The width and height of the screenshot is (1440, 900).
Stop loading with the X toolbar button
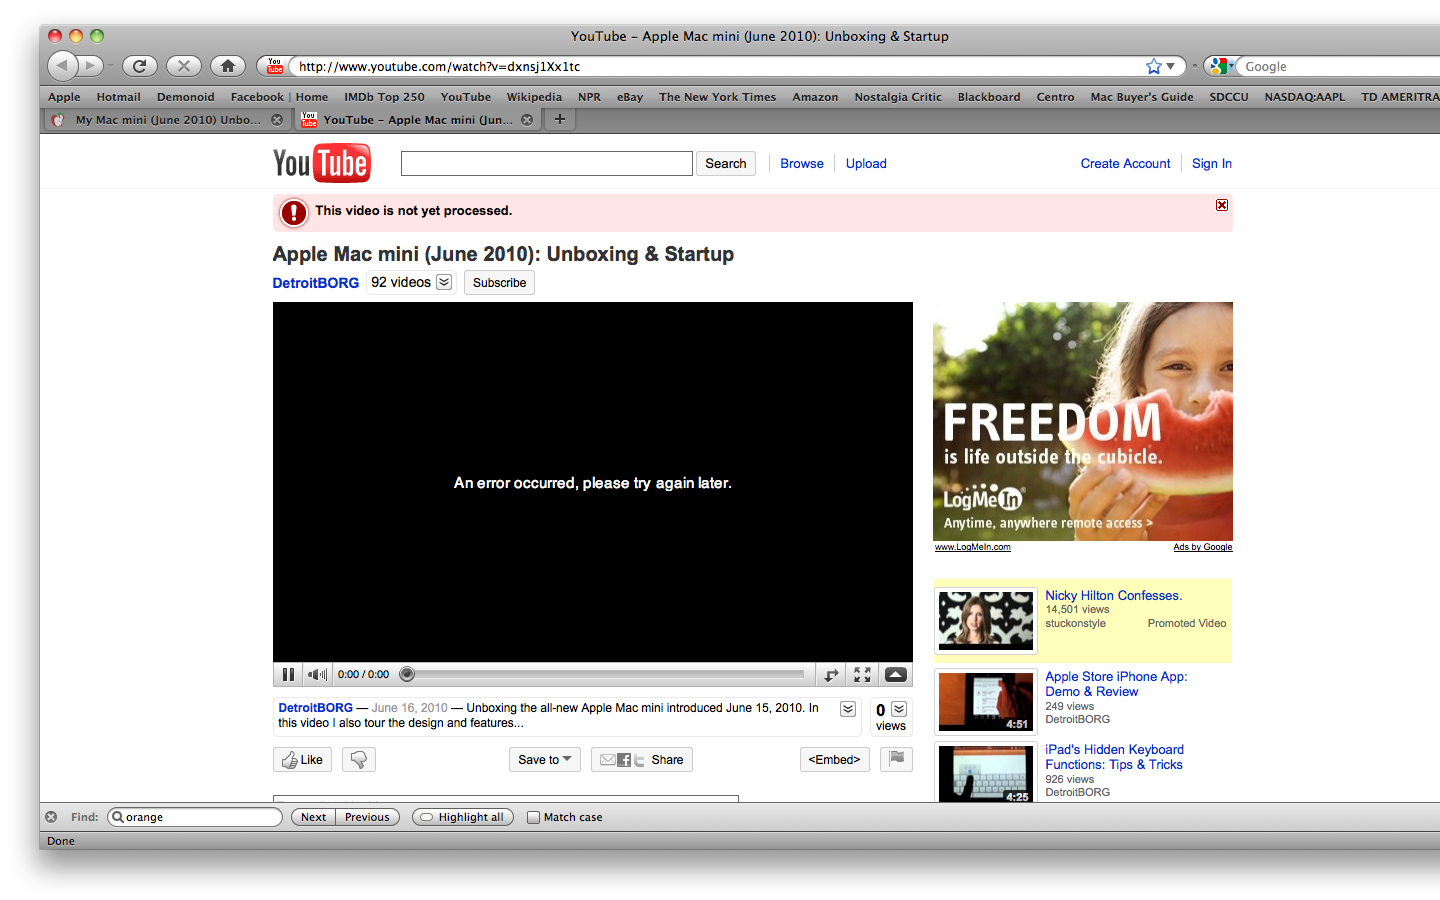tap(183, 66)
